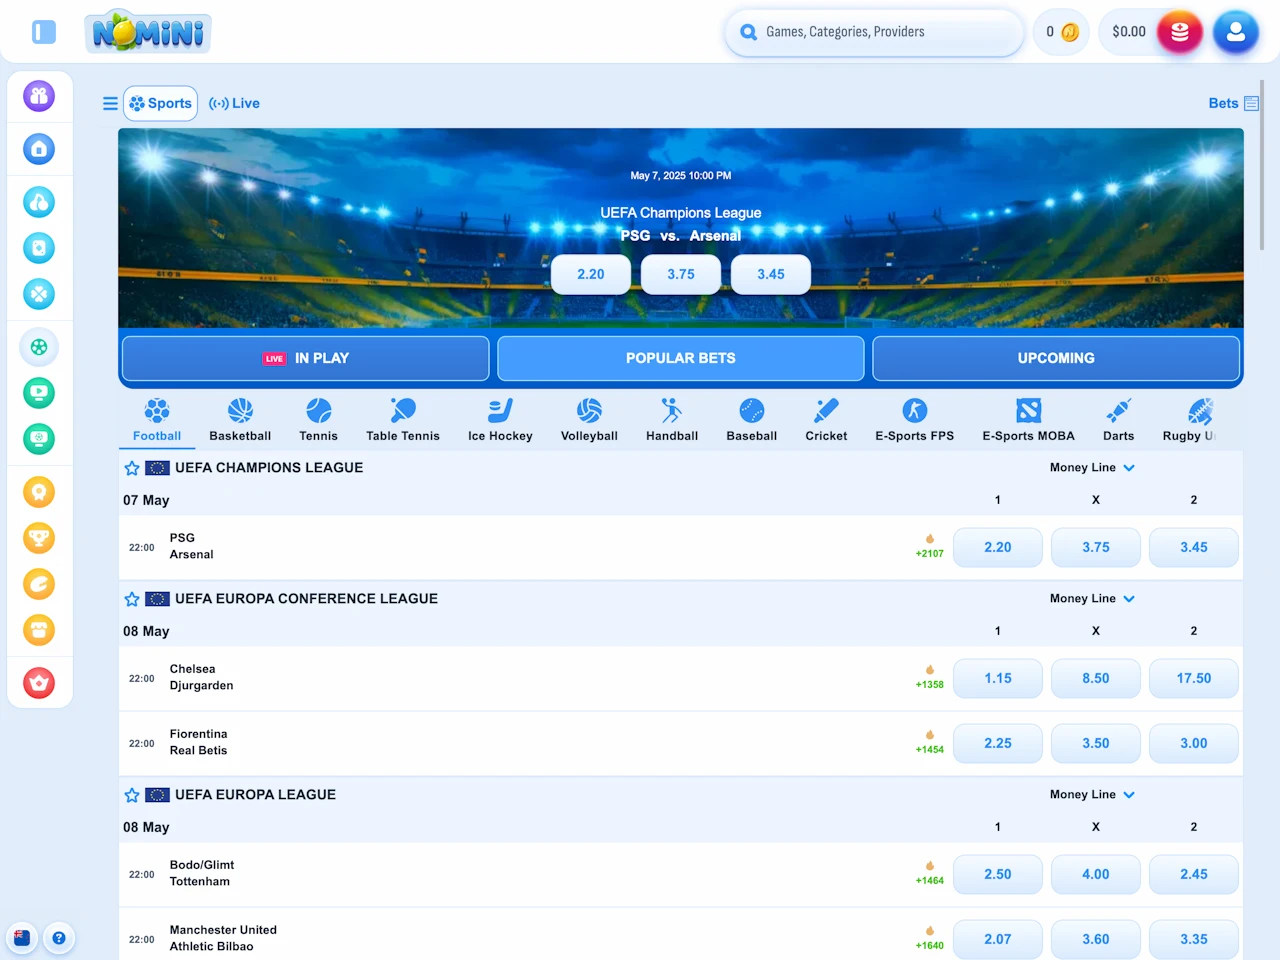Click the sidebar panel toggle icon at top left
The height and width of the screenshot is (960, 1280).
point(43,32)
